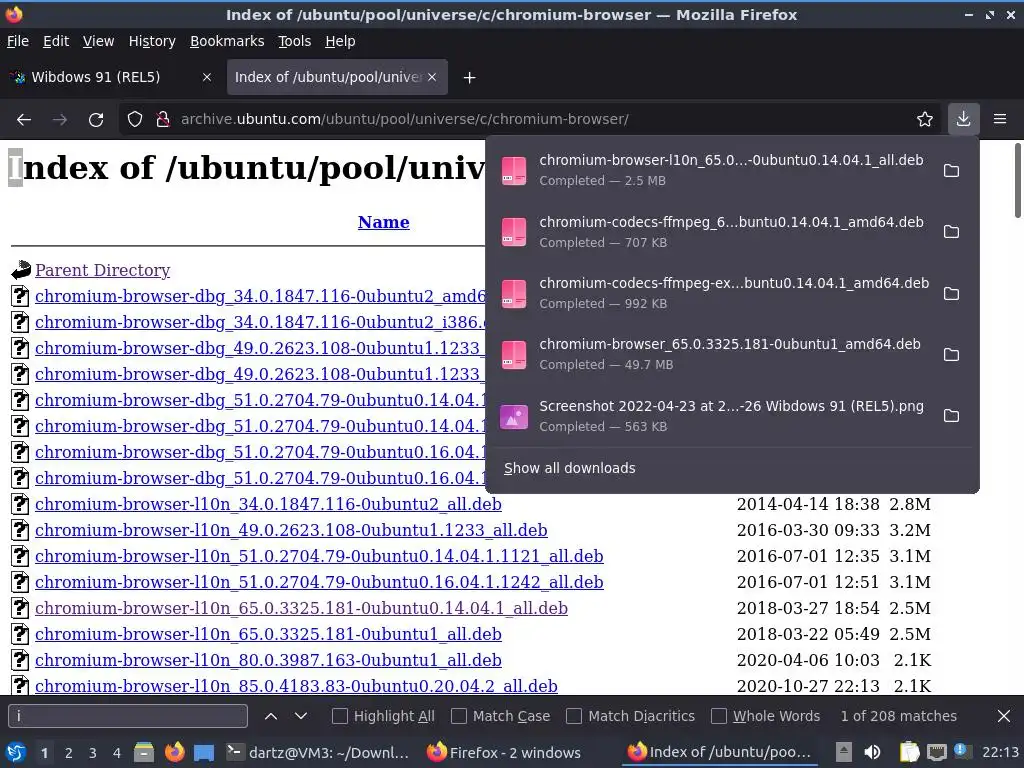Open the Bookmarks menu
The height and width of the screenshot is (768, 1024).
coord(227,41)
